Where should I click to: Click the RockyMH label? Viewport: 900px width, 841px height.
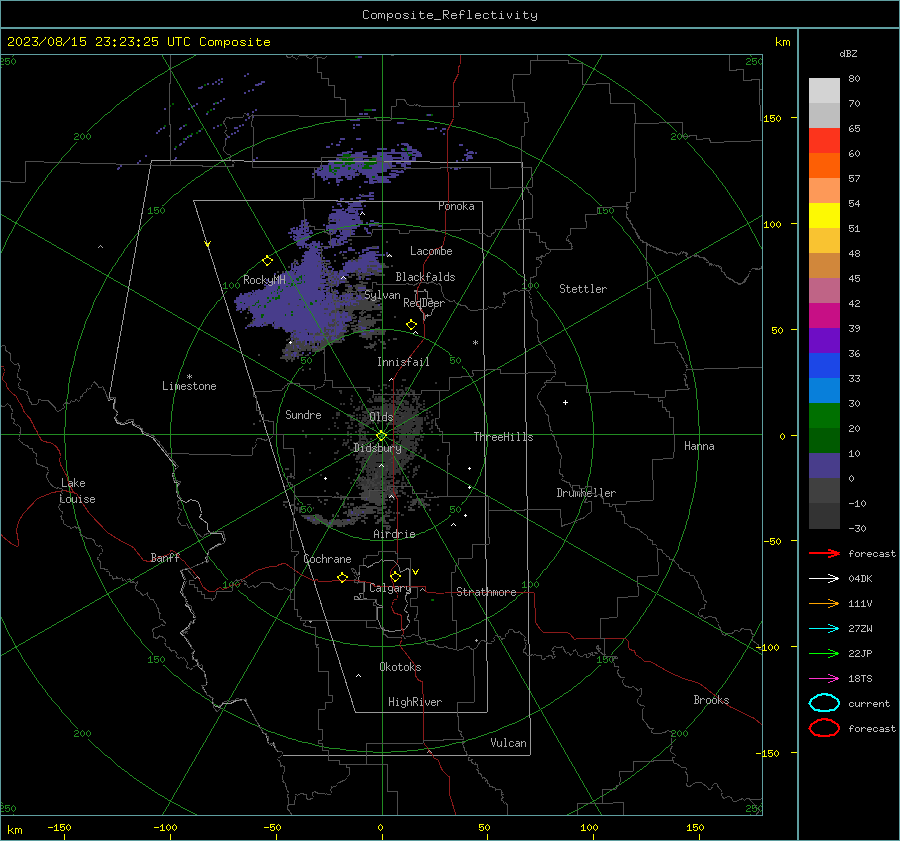pos(264,280)
